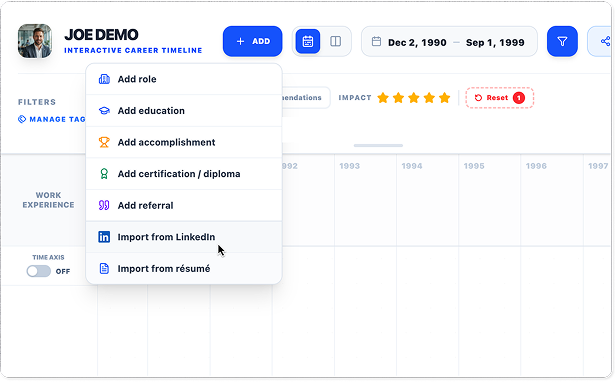Click the share icon button

[605, 41]
